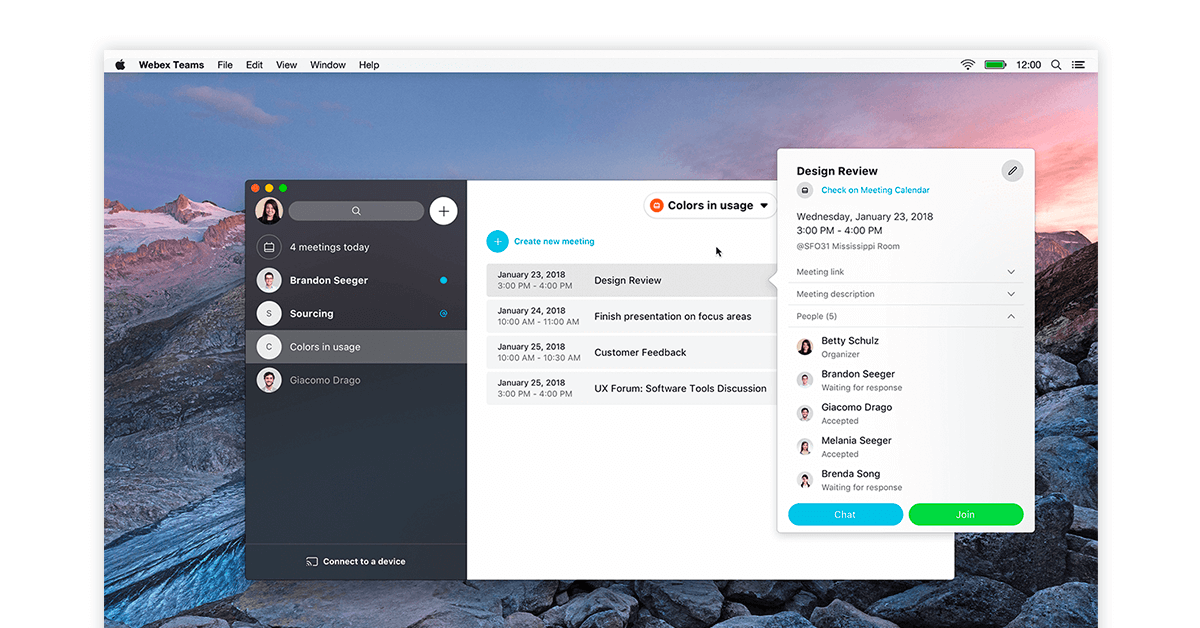Open Spotlight search from the menu bar
1200x628 pixels.
click(x=1056, y=65)
